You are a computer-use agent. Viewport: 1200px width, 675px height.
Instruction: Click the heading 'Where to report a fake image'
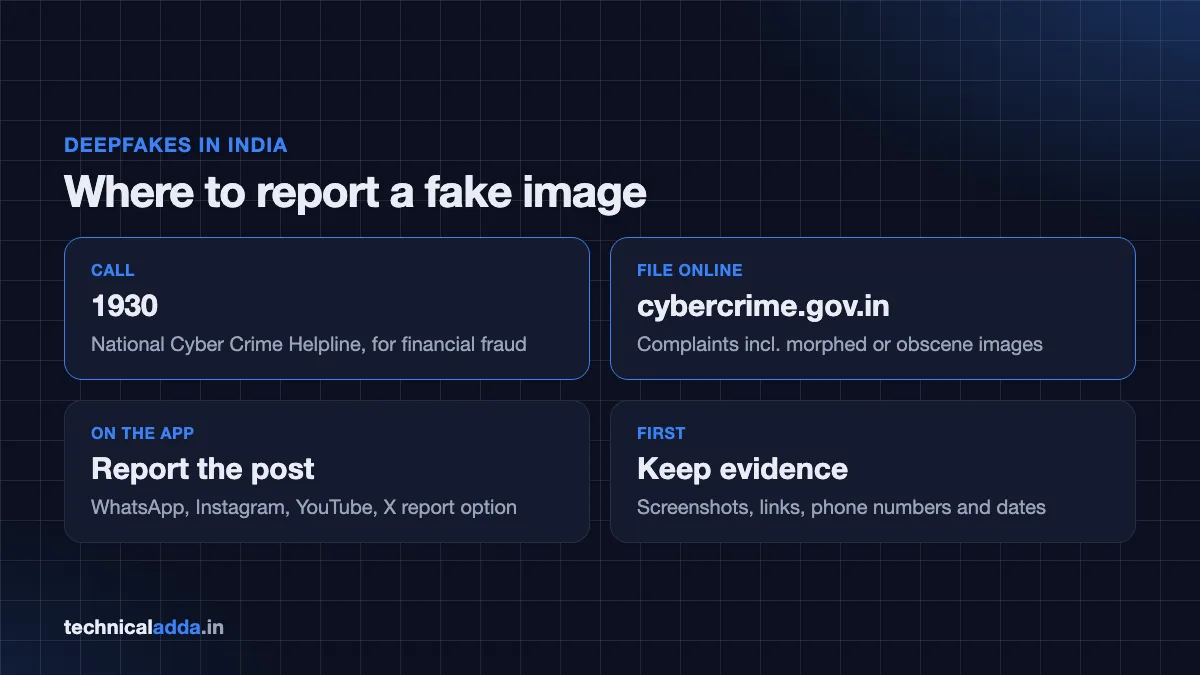[x=355, y=192]
